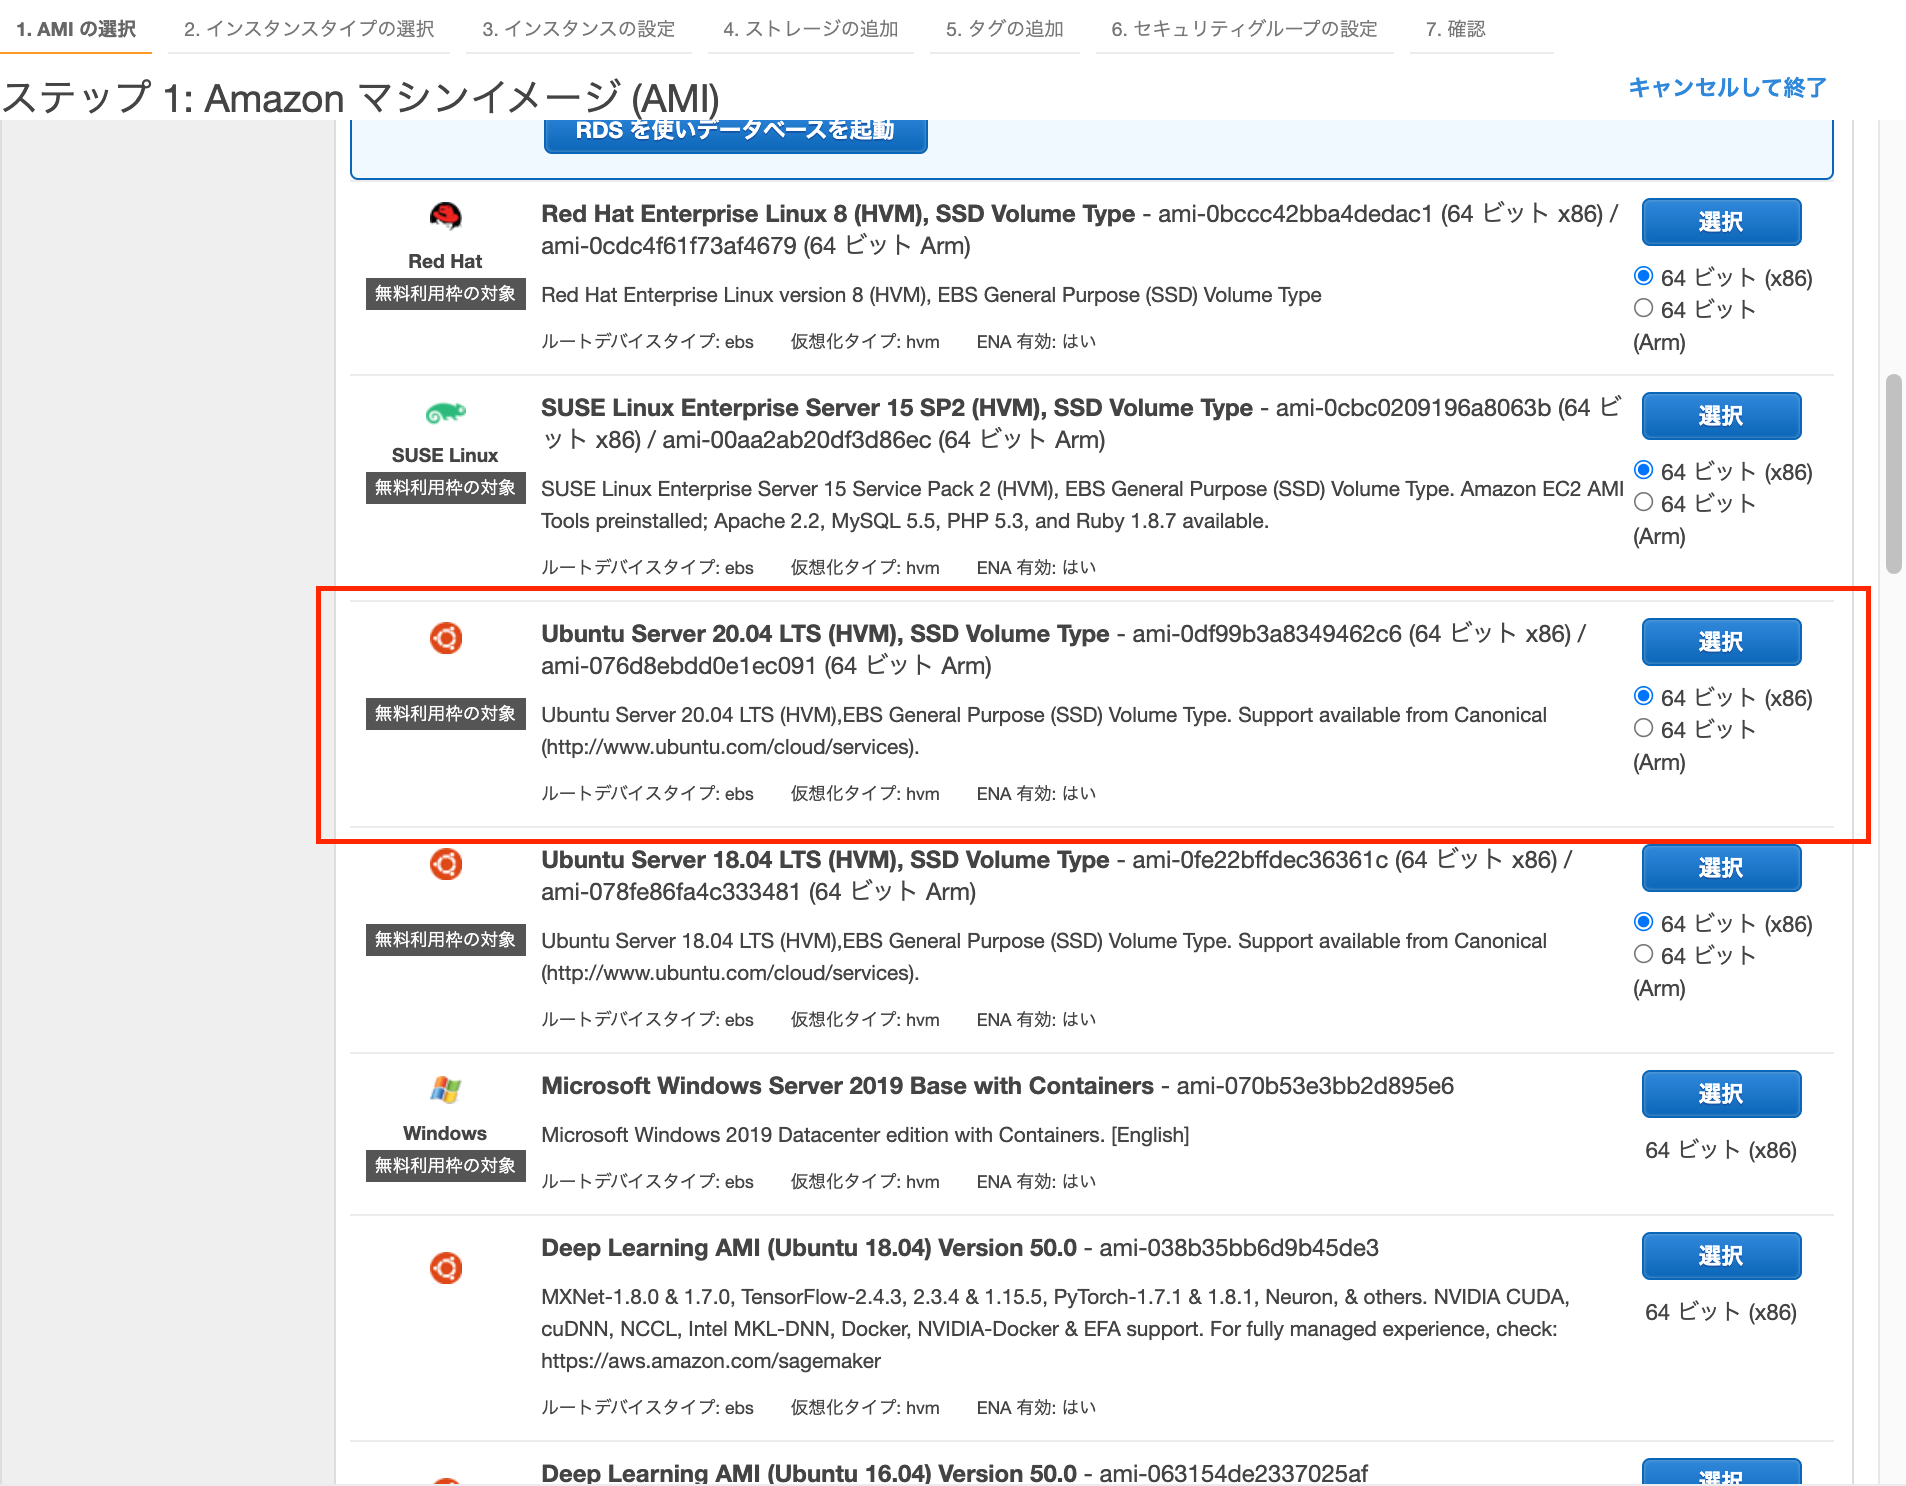Click 選択 for Red Hat Enterprise Linux 8

pos(1721,222)
